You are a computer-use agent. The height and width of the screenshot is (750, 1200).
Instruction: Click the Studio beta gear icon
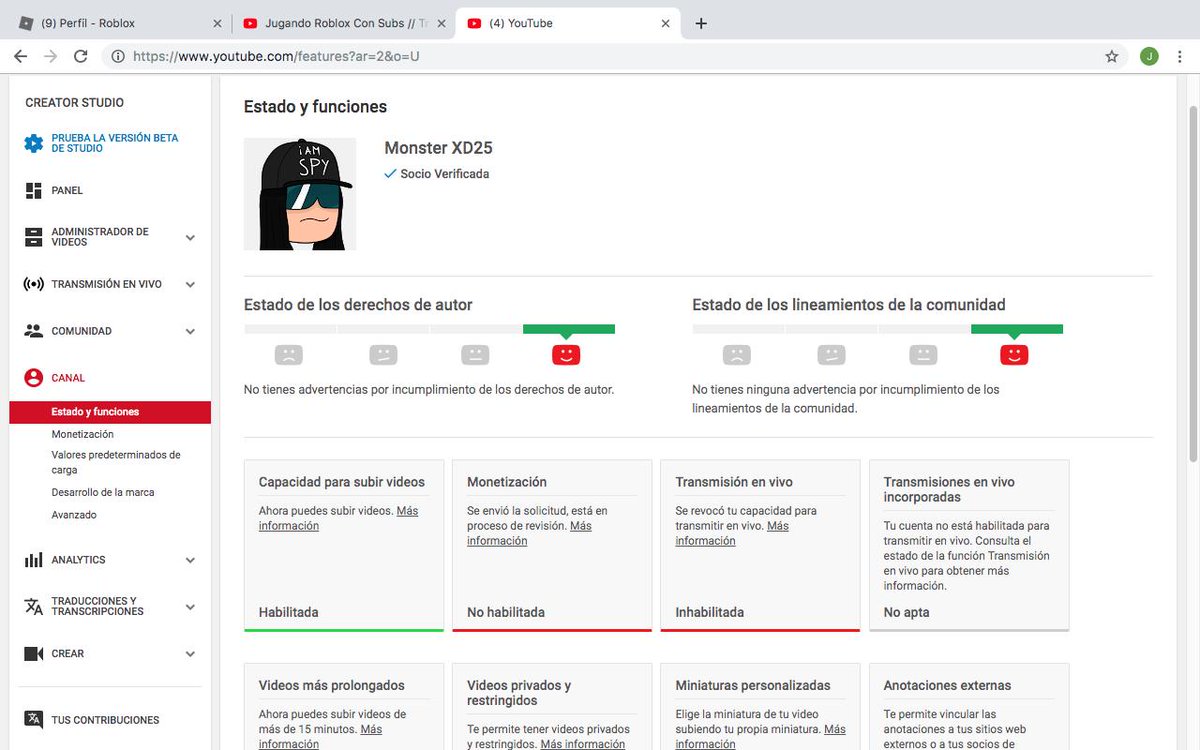tap(34, 143)
